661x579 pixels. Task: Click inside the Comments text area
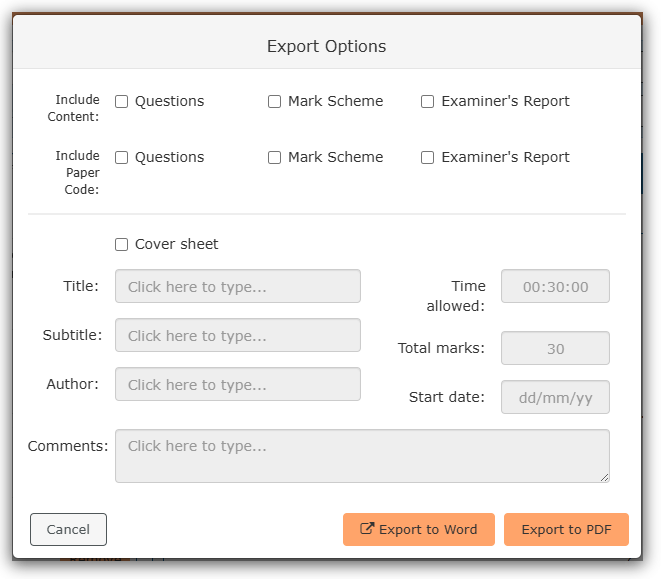tap(362, 456)
